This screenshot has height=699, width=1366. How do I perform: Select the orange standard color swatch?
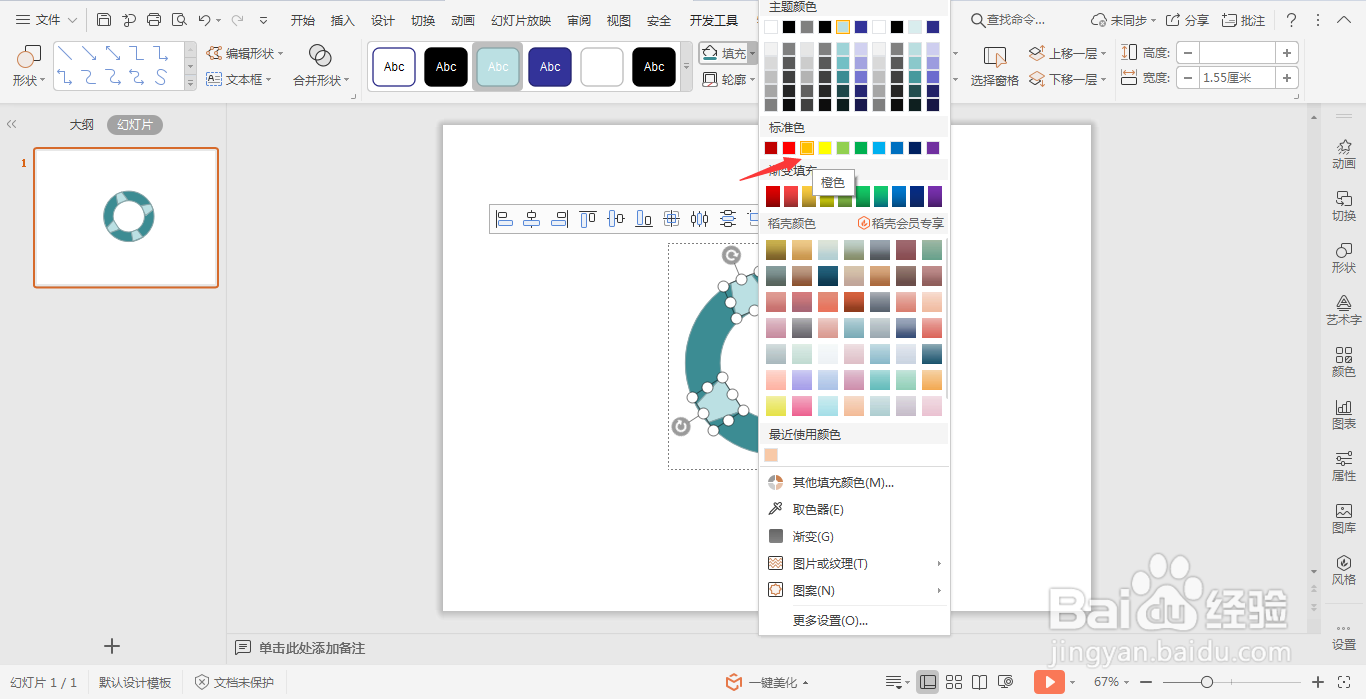(x=807, y=148)
